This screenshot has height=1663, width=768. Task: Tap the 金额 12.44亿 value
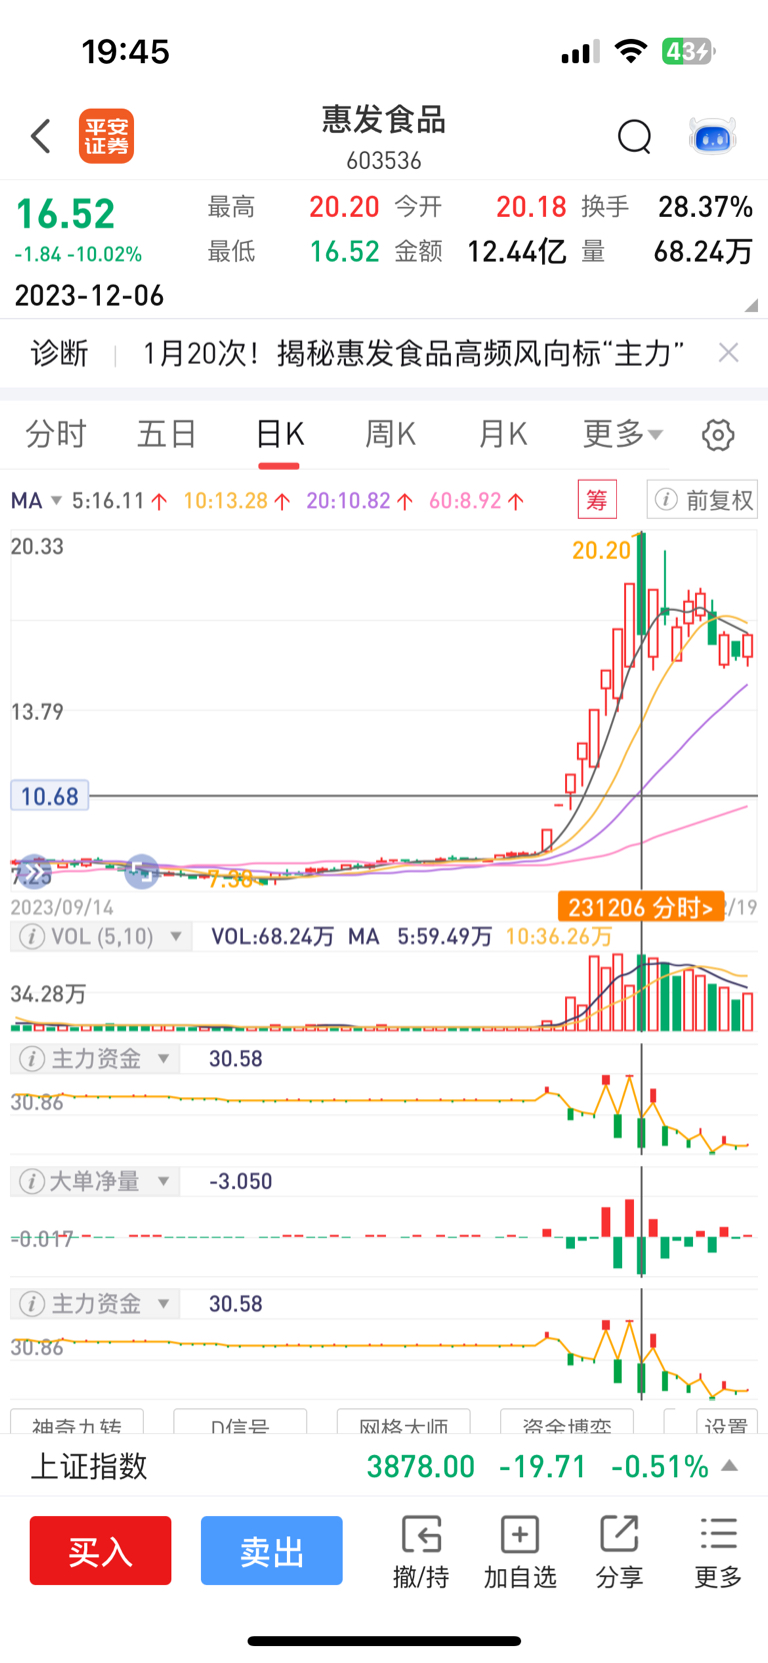[517, 251]
